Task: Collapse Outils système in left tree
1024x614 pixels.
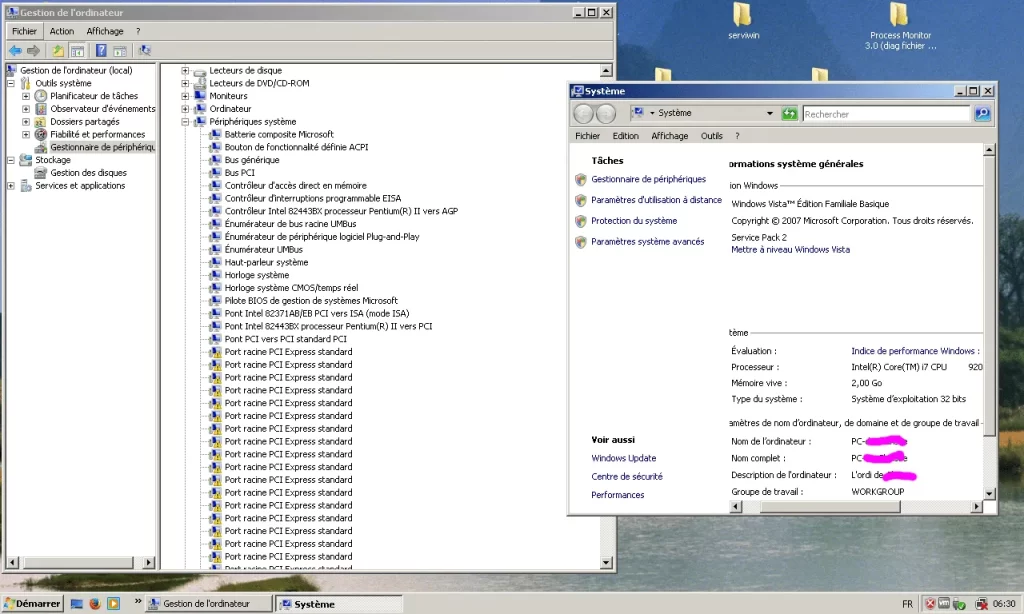Action: 10,83
